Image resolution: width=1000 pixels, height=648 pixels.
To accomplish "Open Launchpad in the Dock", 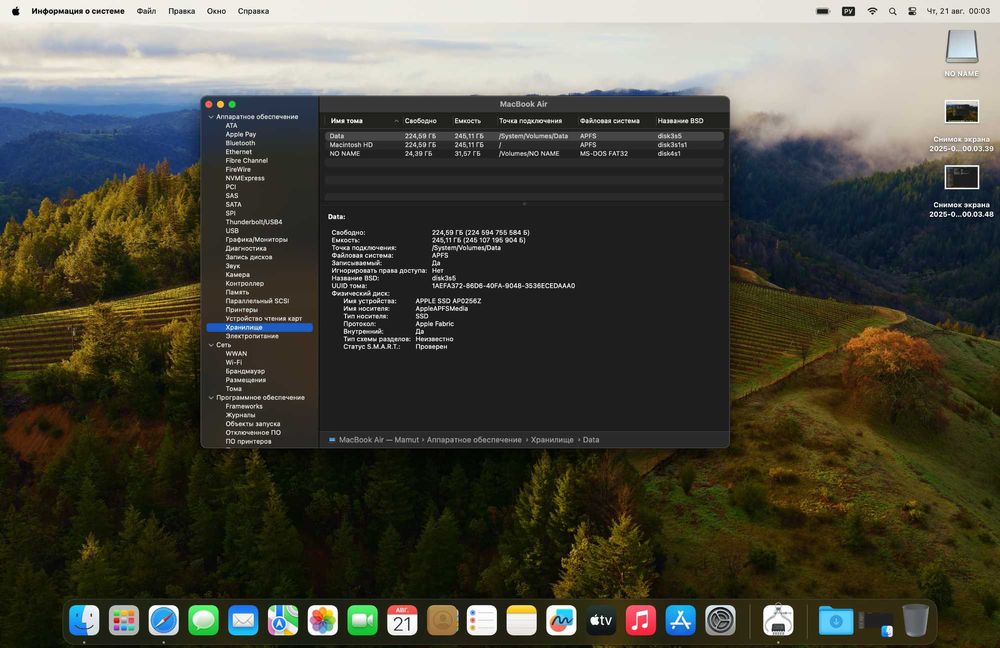I will click(x=124, y=620).
